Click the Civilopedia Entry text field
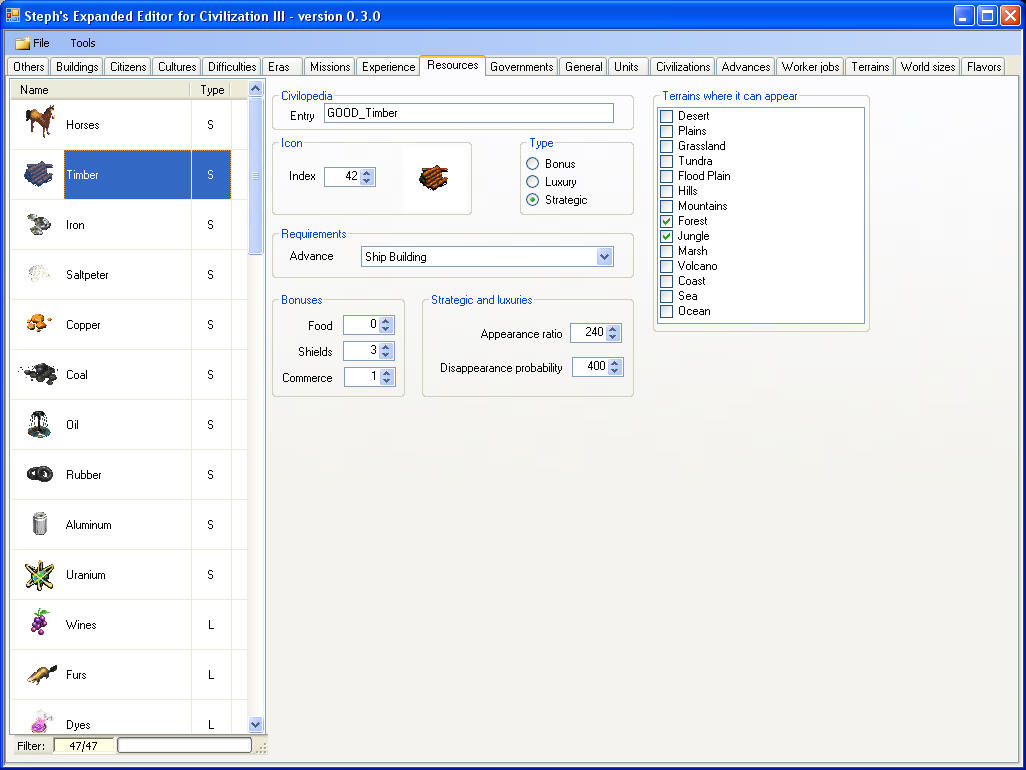This screenshot has height=770, width=1026. coord(469,113)
